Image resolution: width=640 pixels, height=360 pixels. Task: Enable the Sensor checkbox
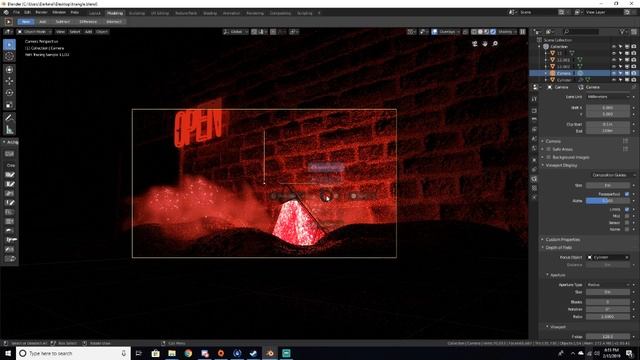pos(627,223)
